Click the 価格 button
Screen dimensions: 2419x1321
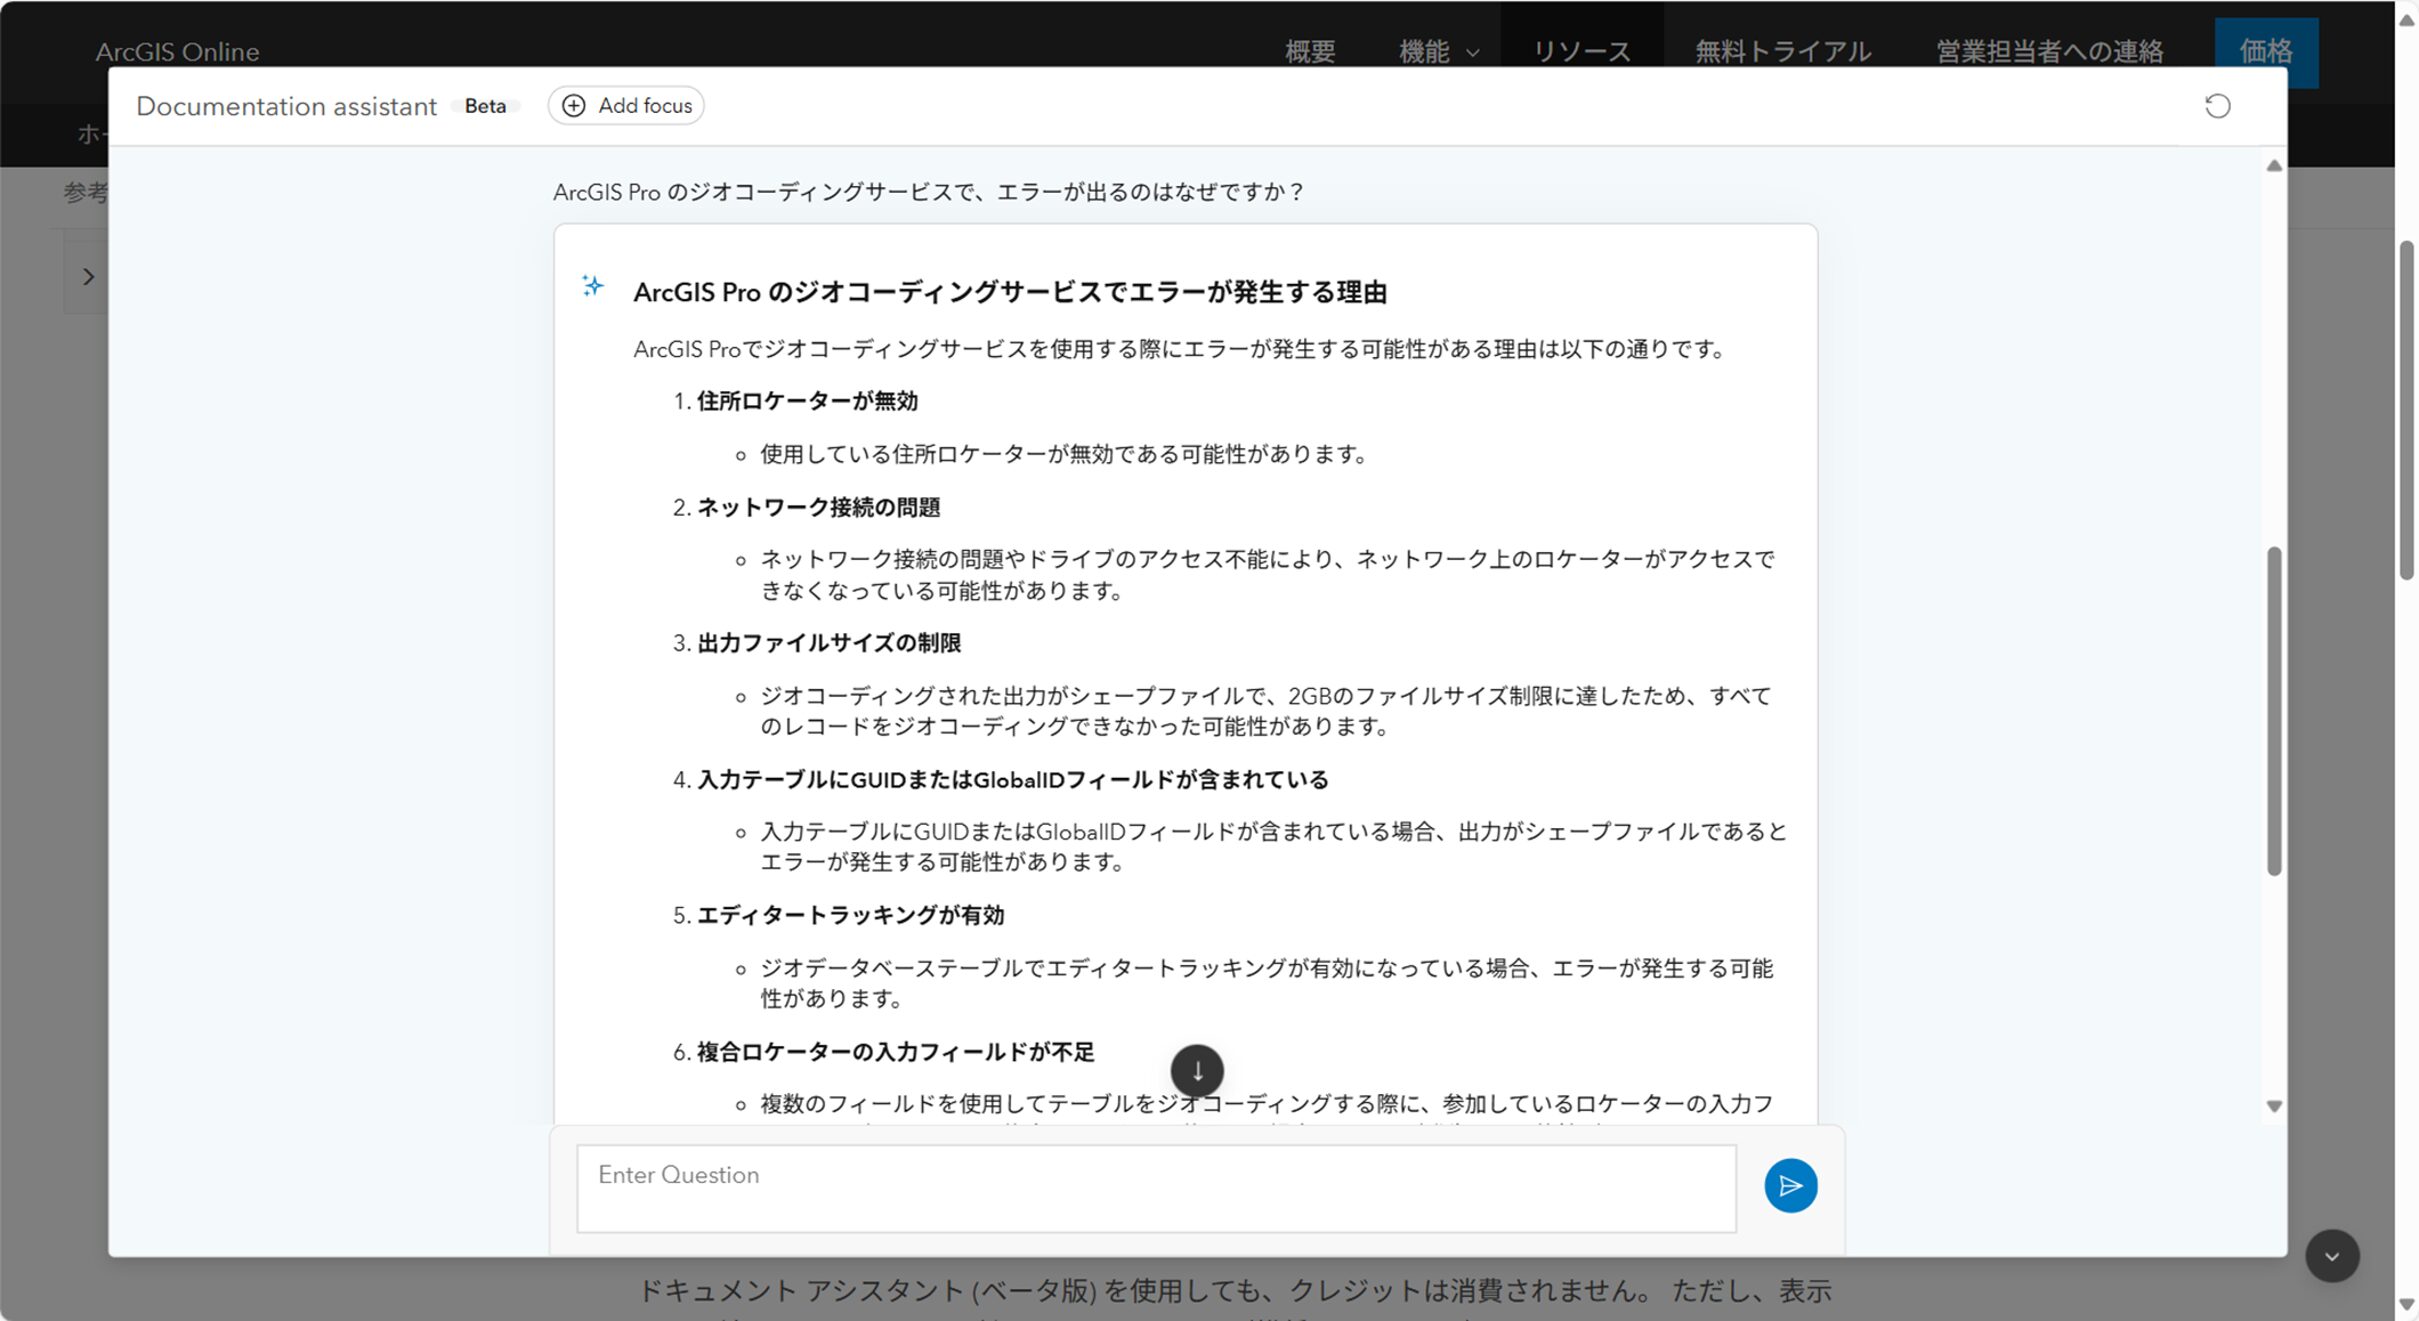pos(2266,51)
